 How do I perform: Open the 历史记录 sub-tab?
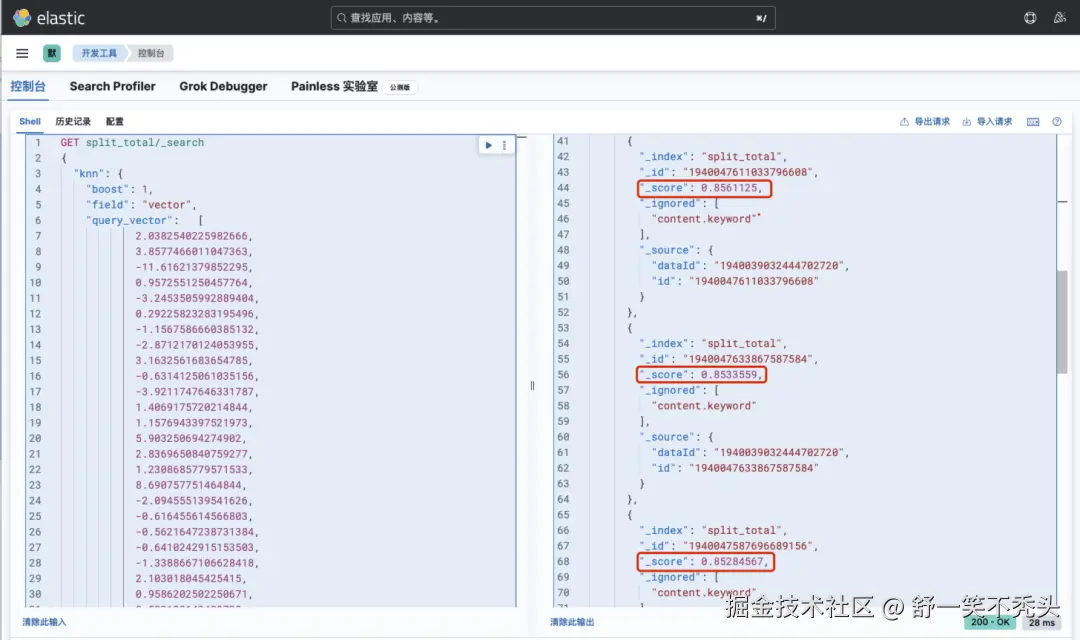73,121
